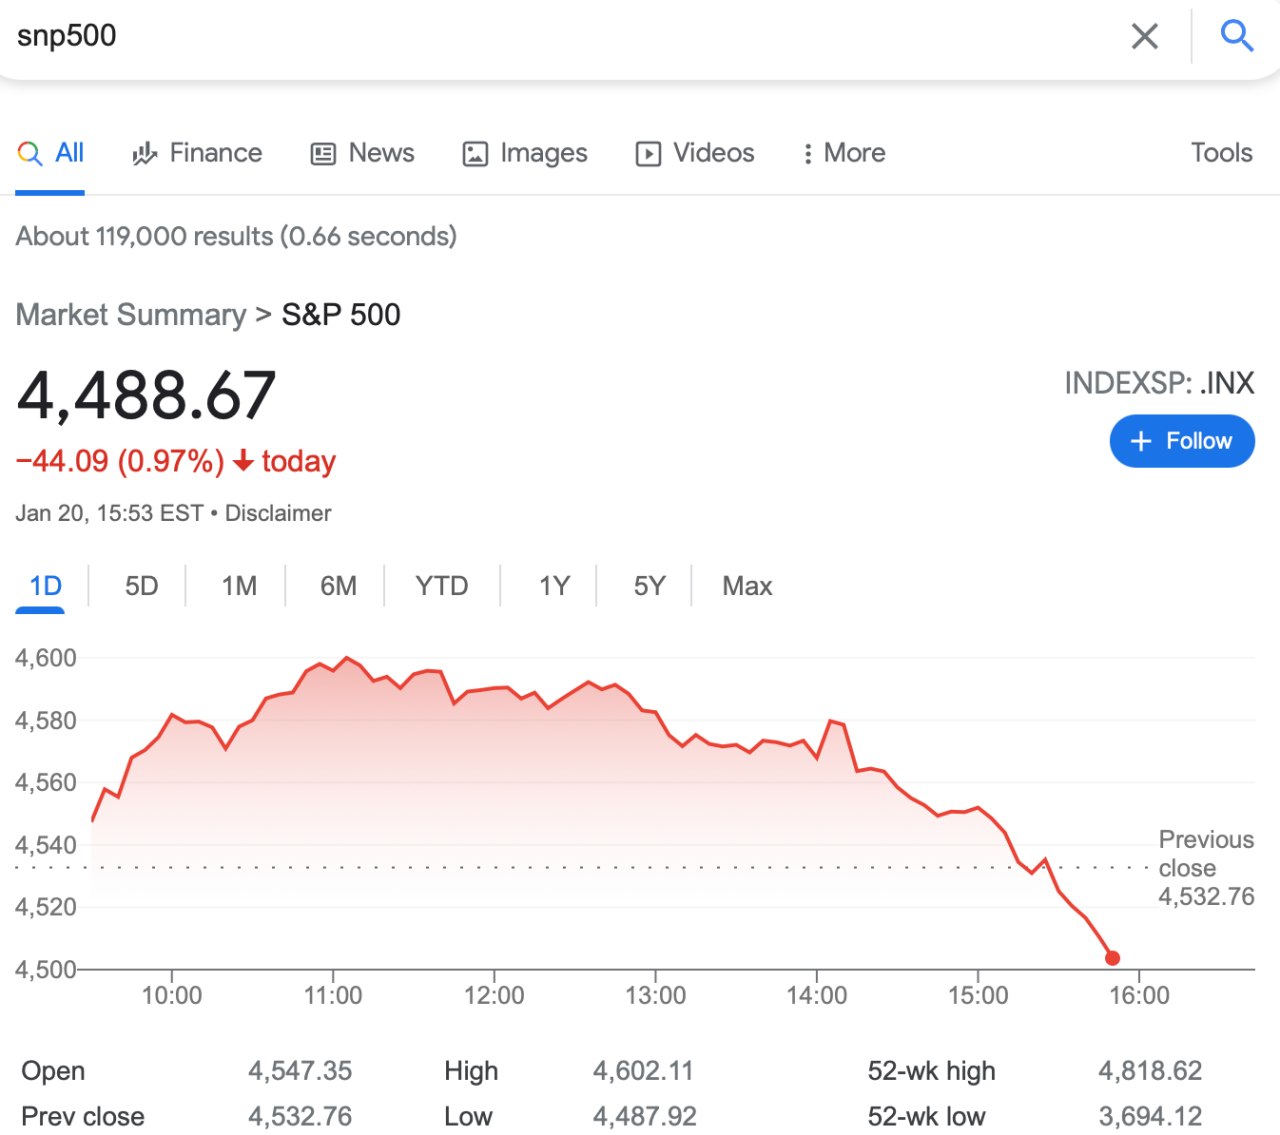
Task: Click the red current-price dot on chart
Action: click(x=1112, y=958)
